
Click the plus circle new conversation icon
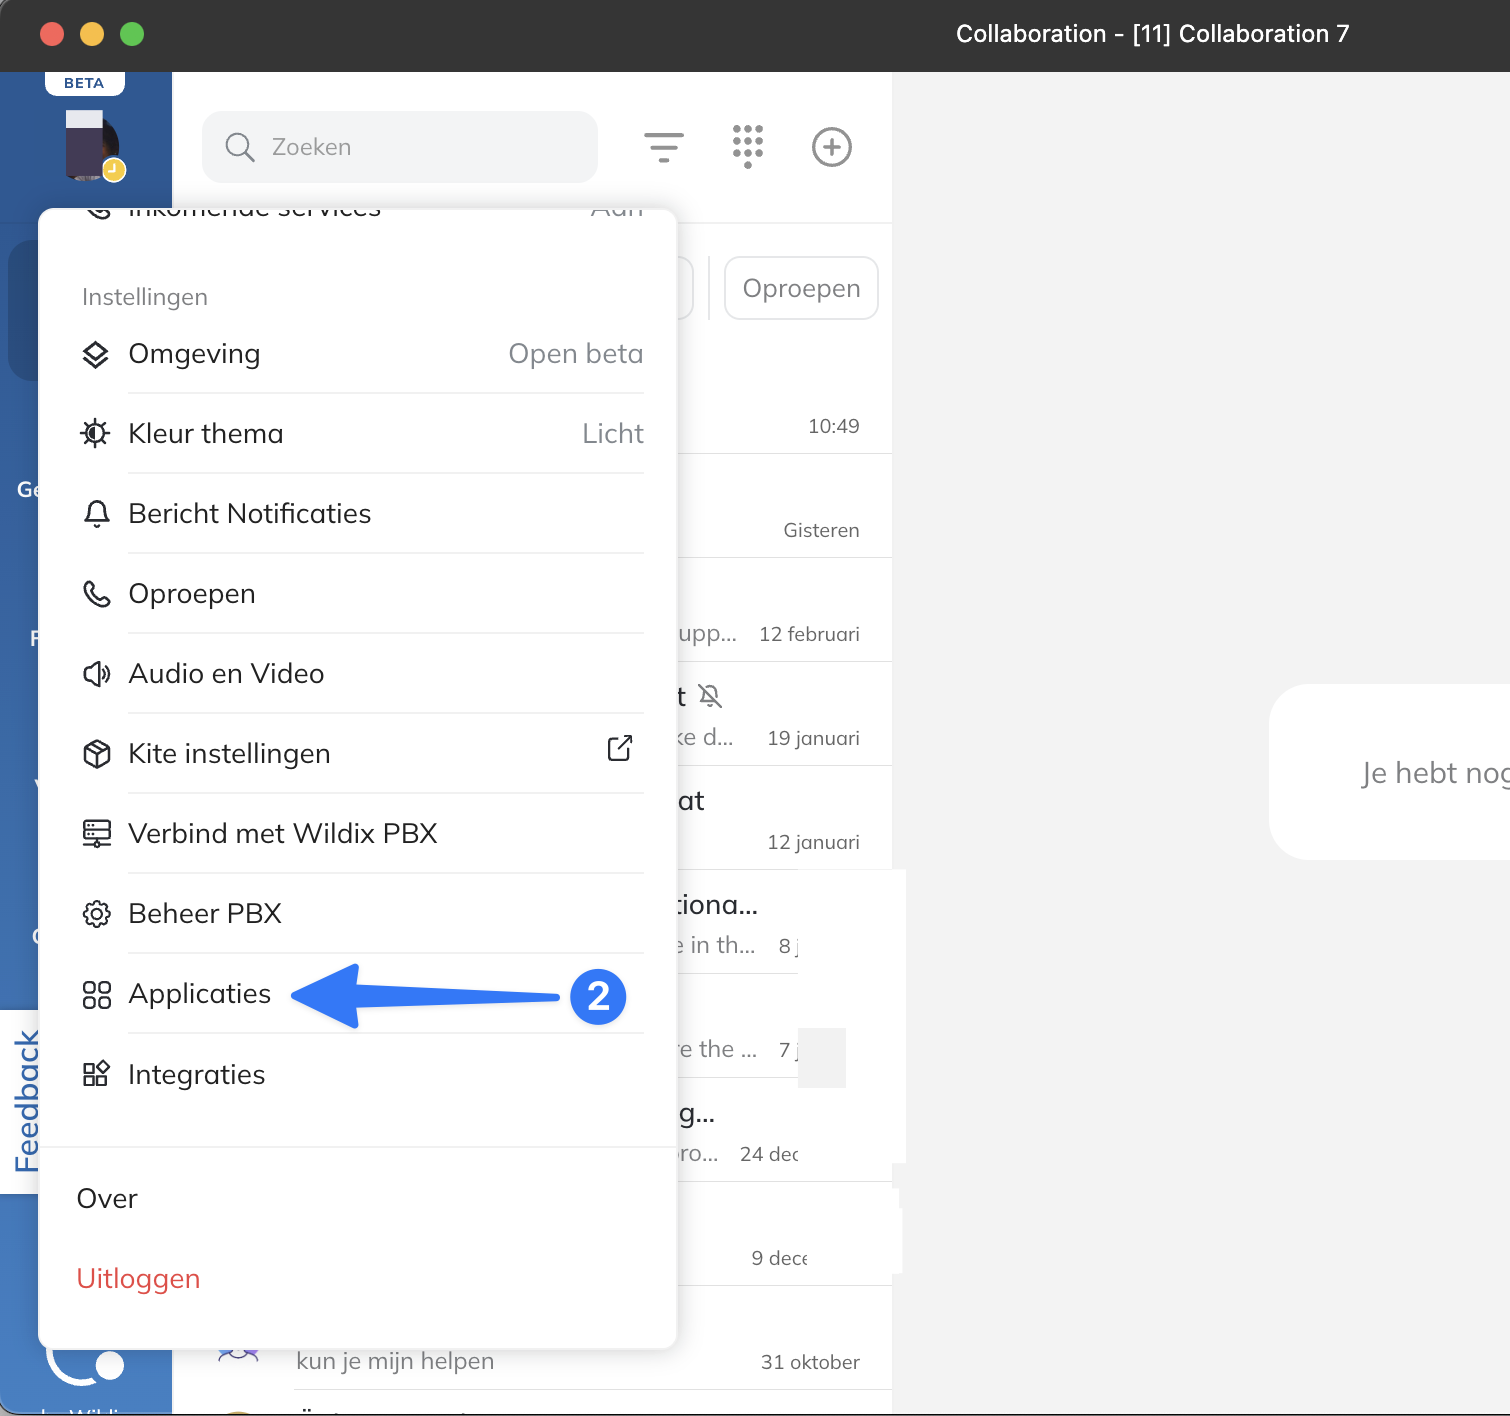tap(831, 147)
